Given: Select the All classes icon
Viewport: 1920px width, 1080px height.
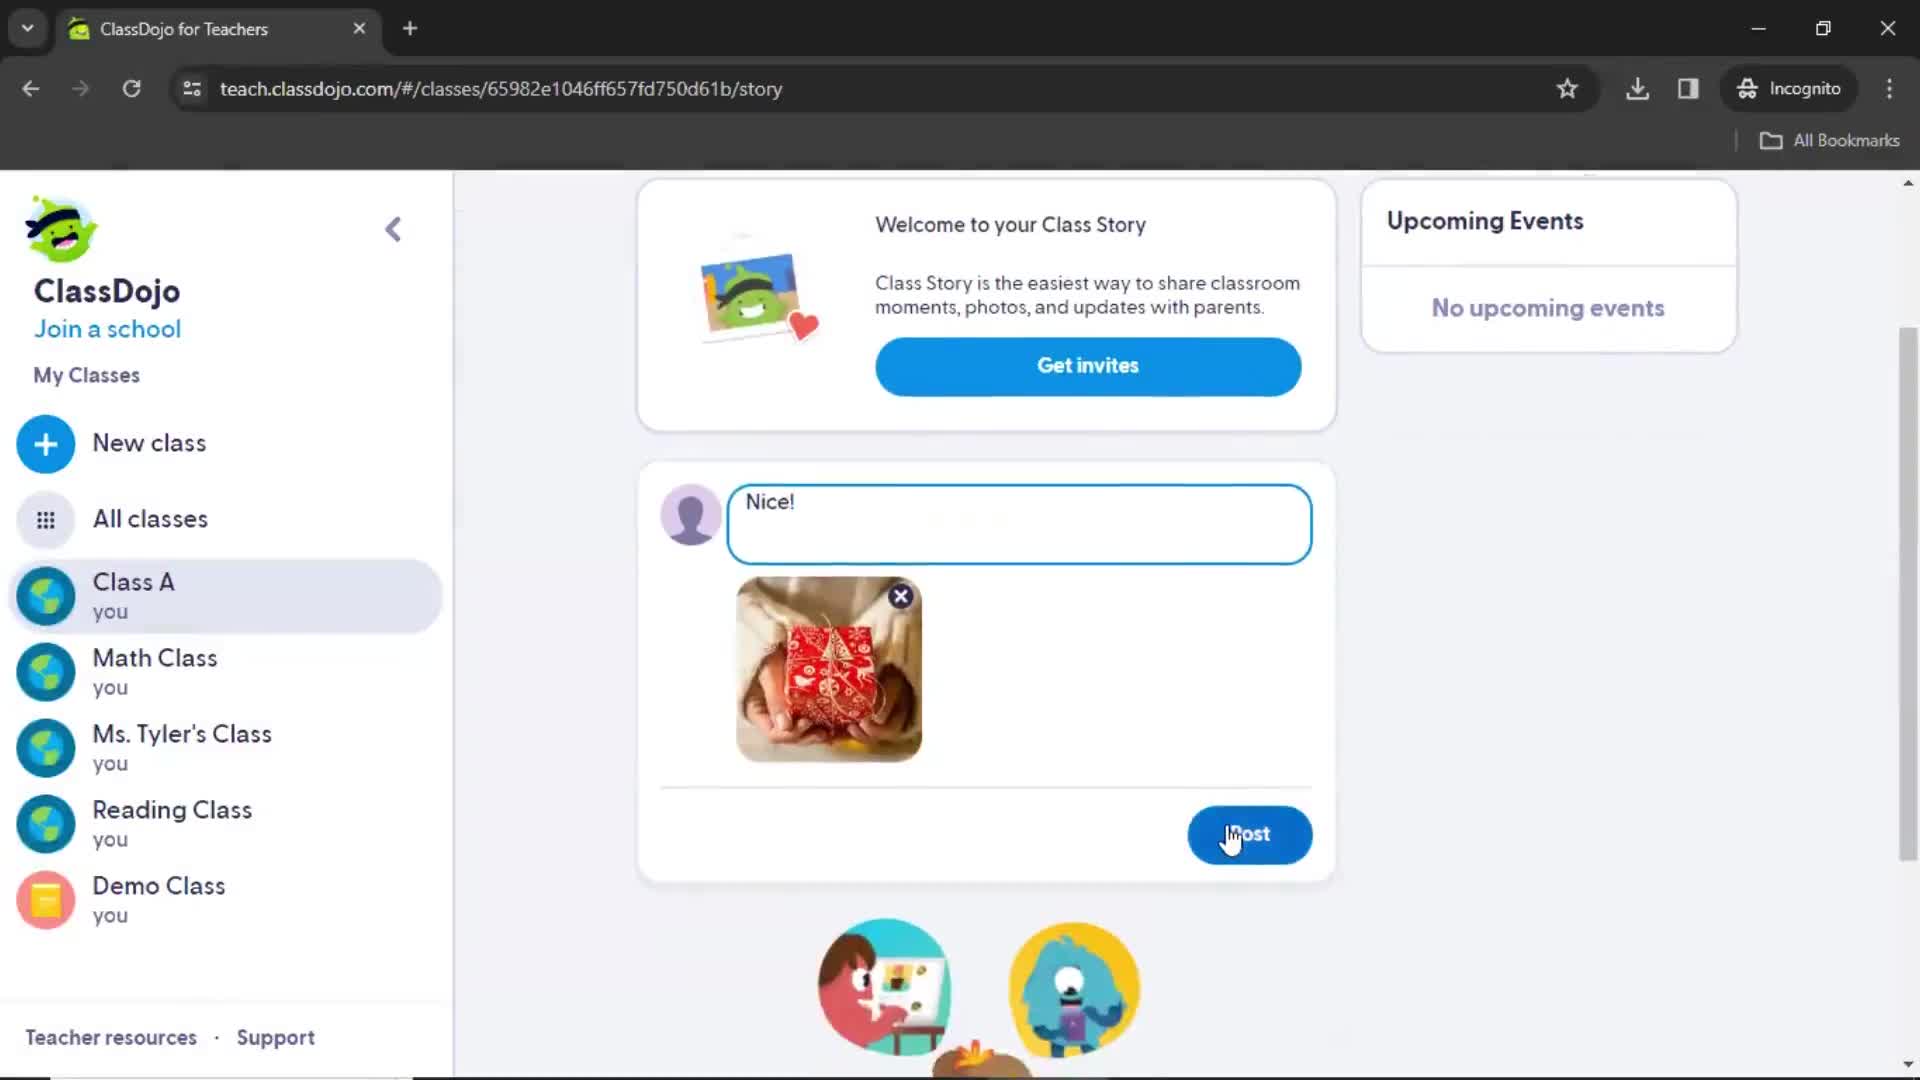Looking at the screenshot, I should click(45, 518).
